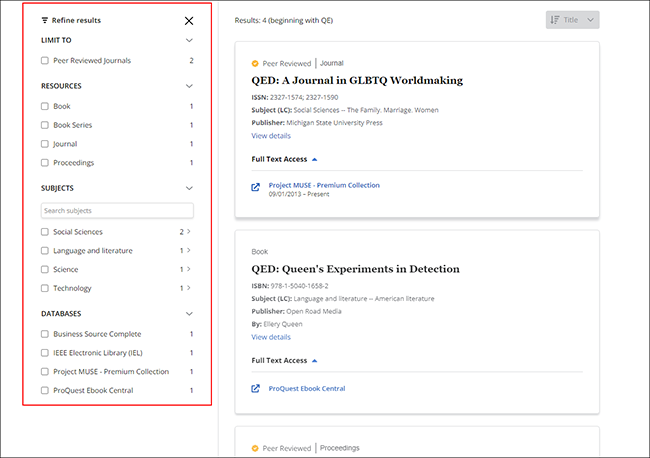Click ISBN 978-1-5040-1658-2 text
The height and width of the screenshot is (458, 650).
pyautogui.click(x=290, y=286)
